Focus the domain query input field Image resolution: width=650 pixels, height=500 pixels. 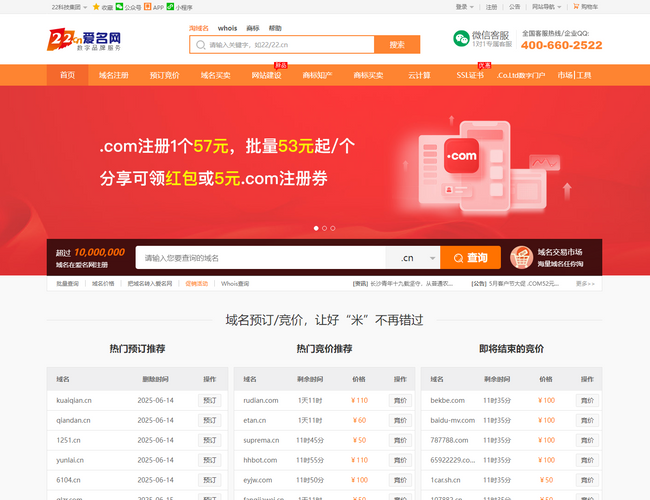[260, 258]
